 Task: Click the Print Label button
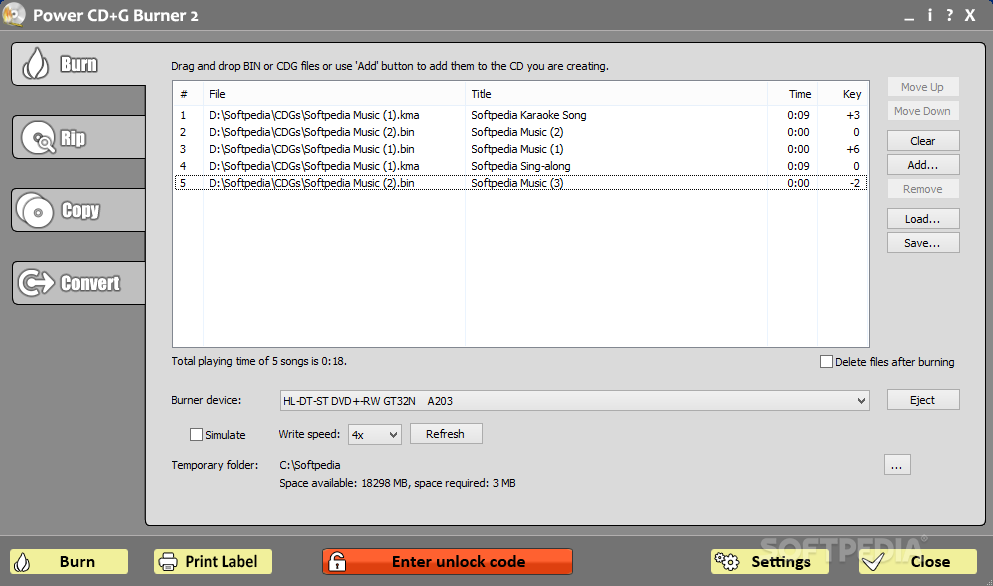(213, 562)
